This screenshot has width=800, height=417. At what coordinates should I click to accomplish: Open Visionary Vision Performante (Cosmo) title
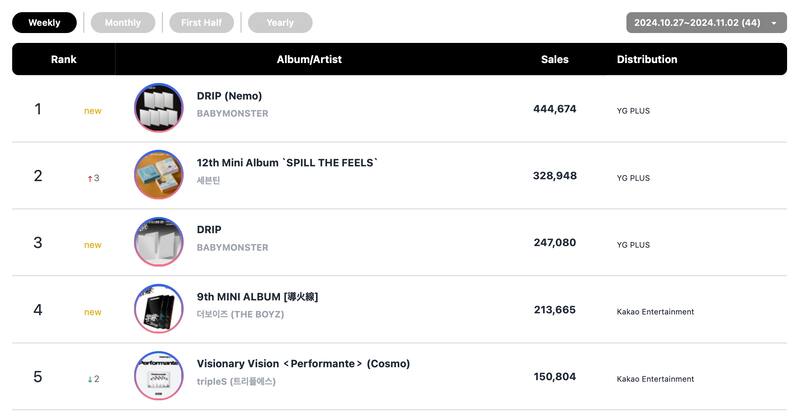click(x=303, y=364)
